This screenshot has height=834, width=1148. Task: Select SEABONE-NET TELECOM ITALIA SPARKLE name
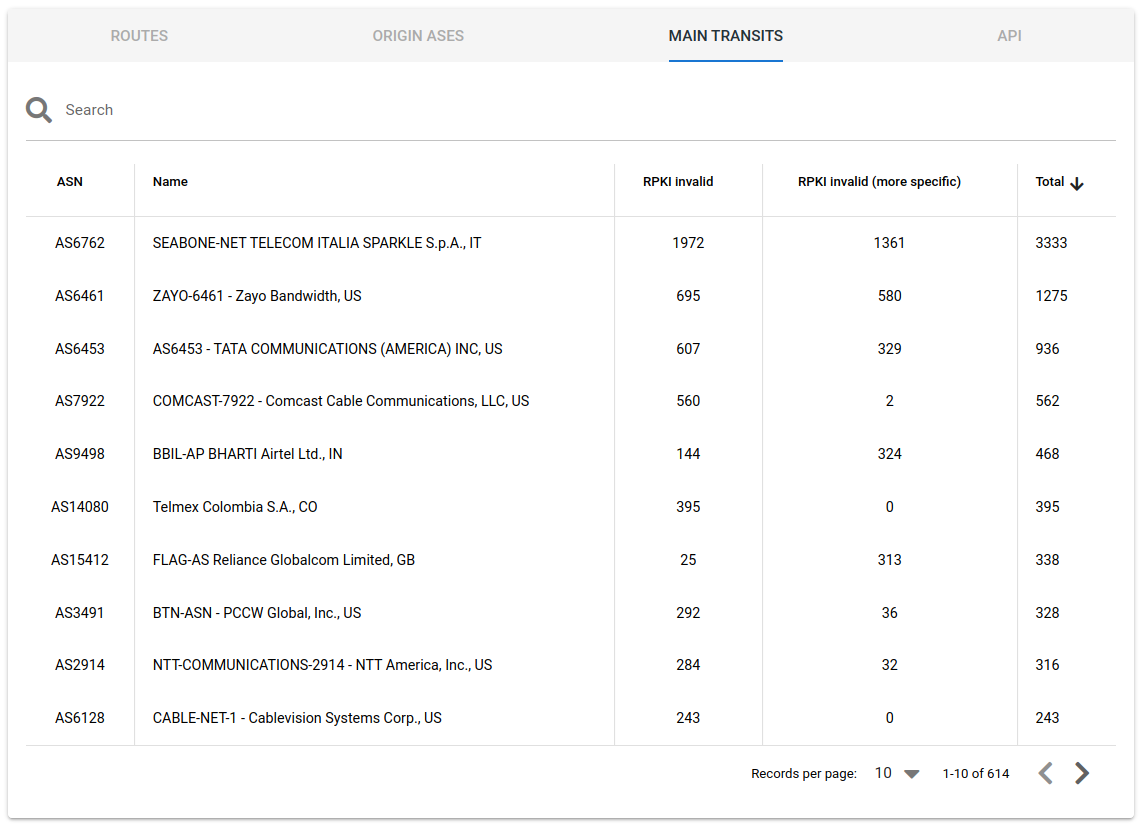point(317,243)
